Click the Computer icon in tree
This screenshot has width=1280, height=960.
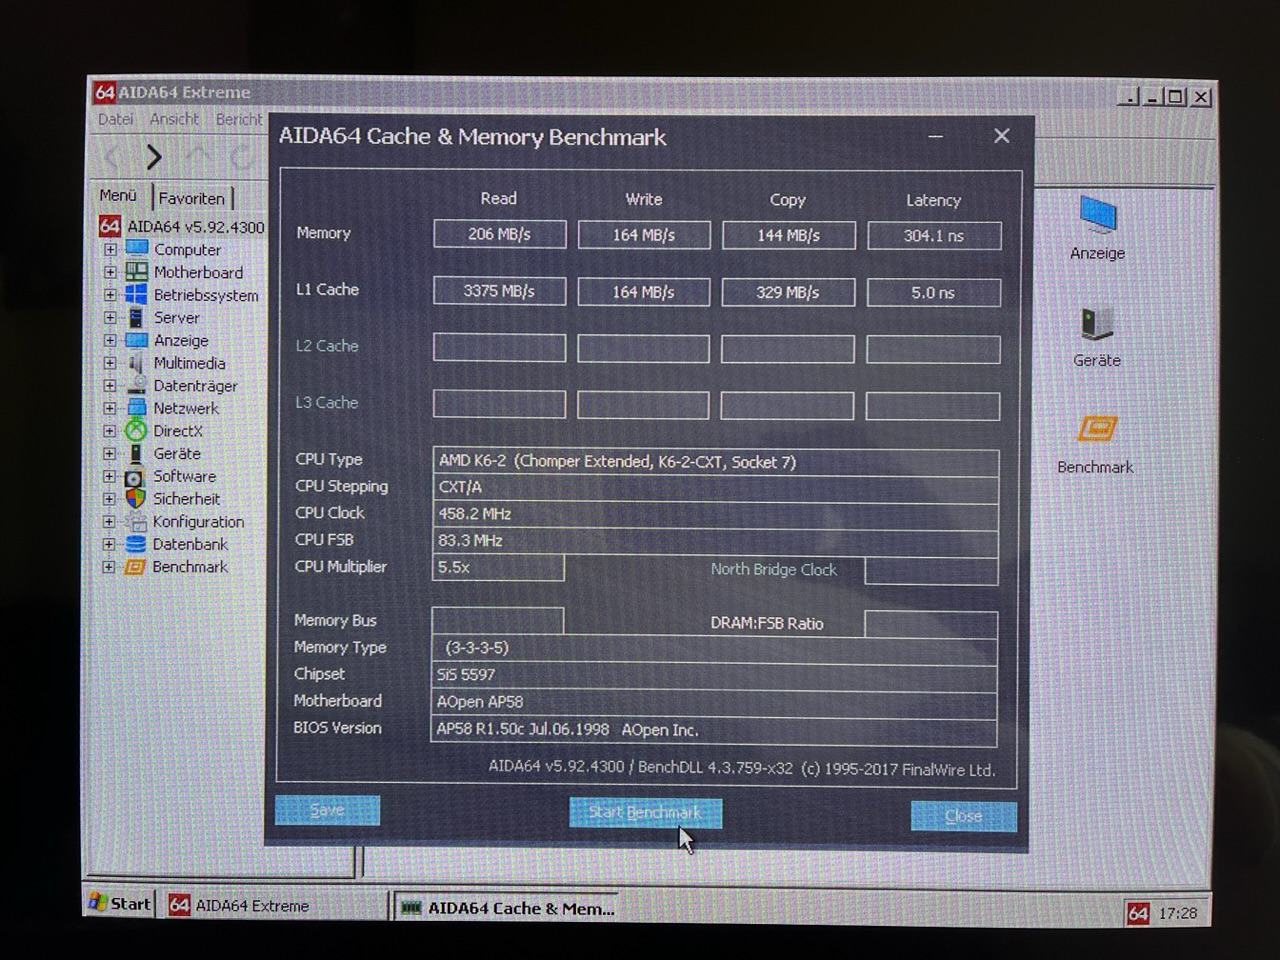tap(137, 249)
